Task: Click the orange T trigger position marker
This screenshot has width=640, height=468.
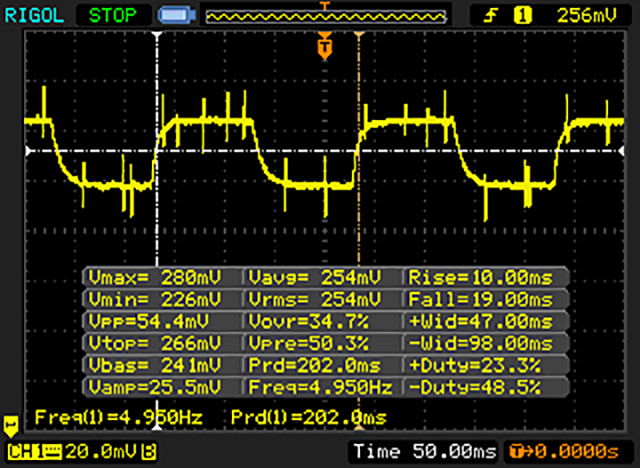Action: point(324,46)
